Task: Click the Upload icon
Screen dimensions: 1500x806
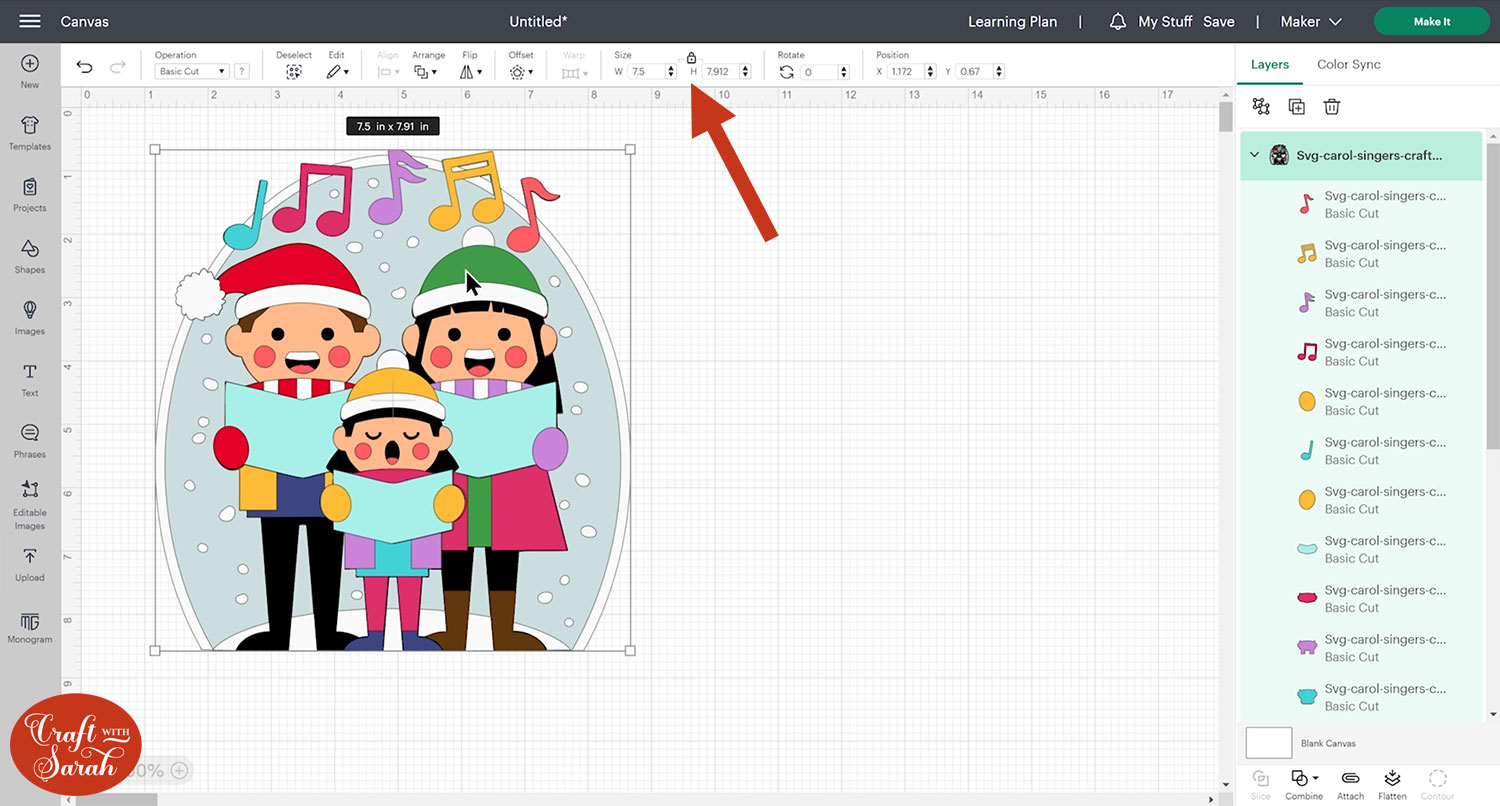Action: coord(29,563)
